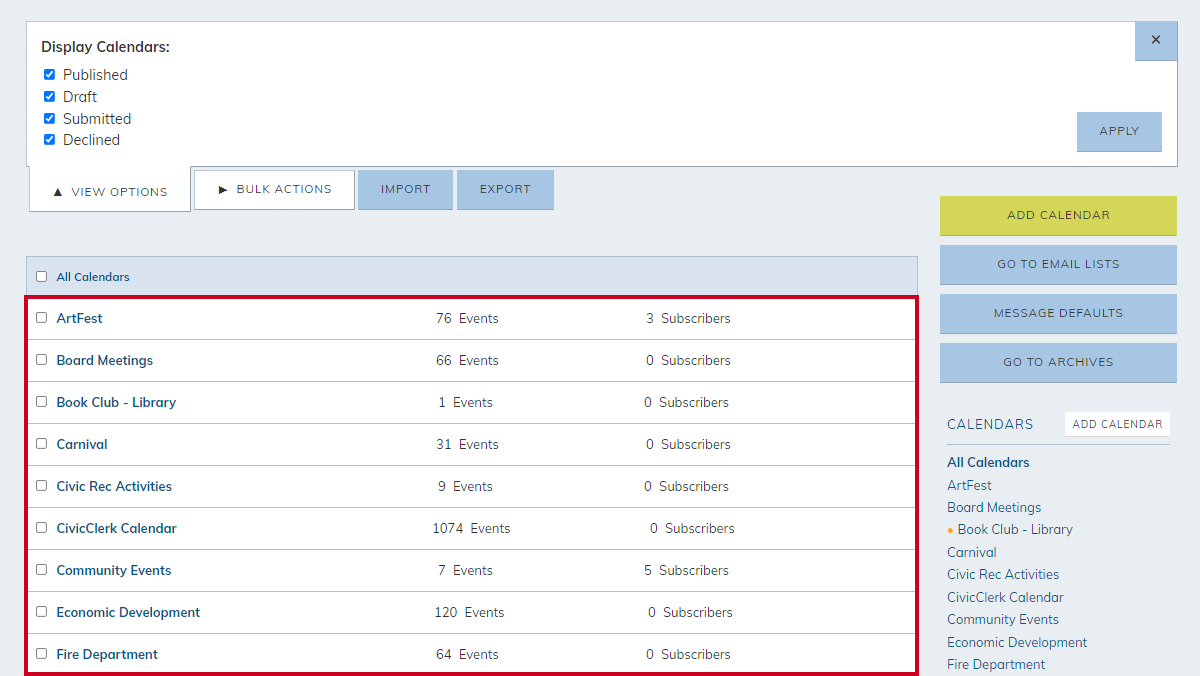Click Book Club - Library's 1 Events count
The height and width of the screenshot is (676, 1200).
click(465, 402)
